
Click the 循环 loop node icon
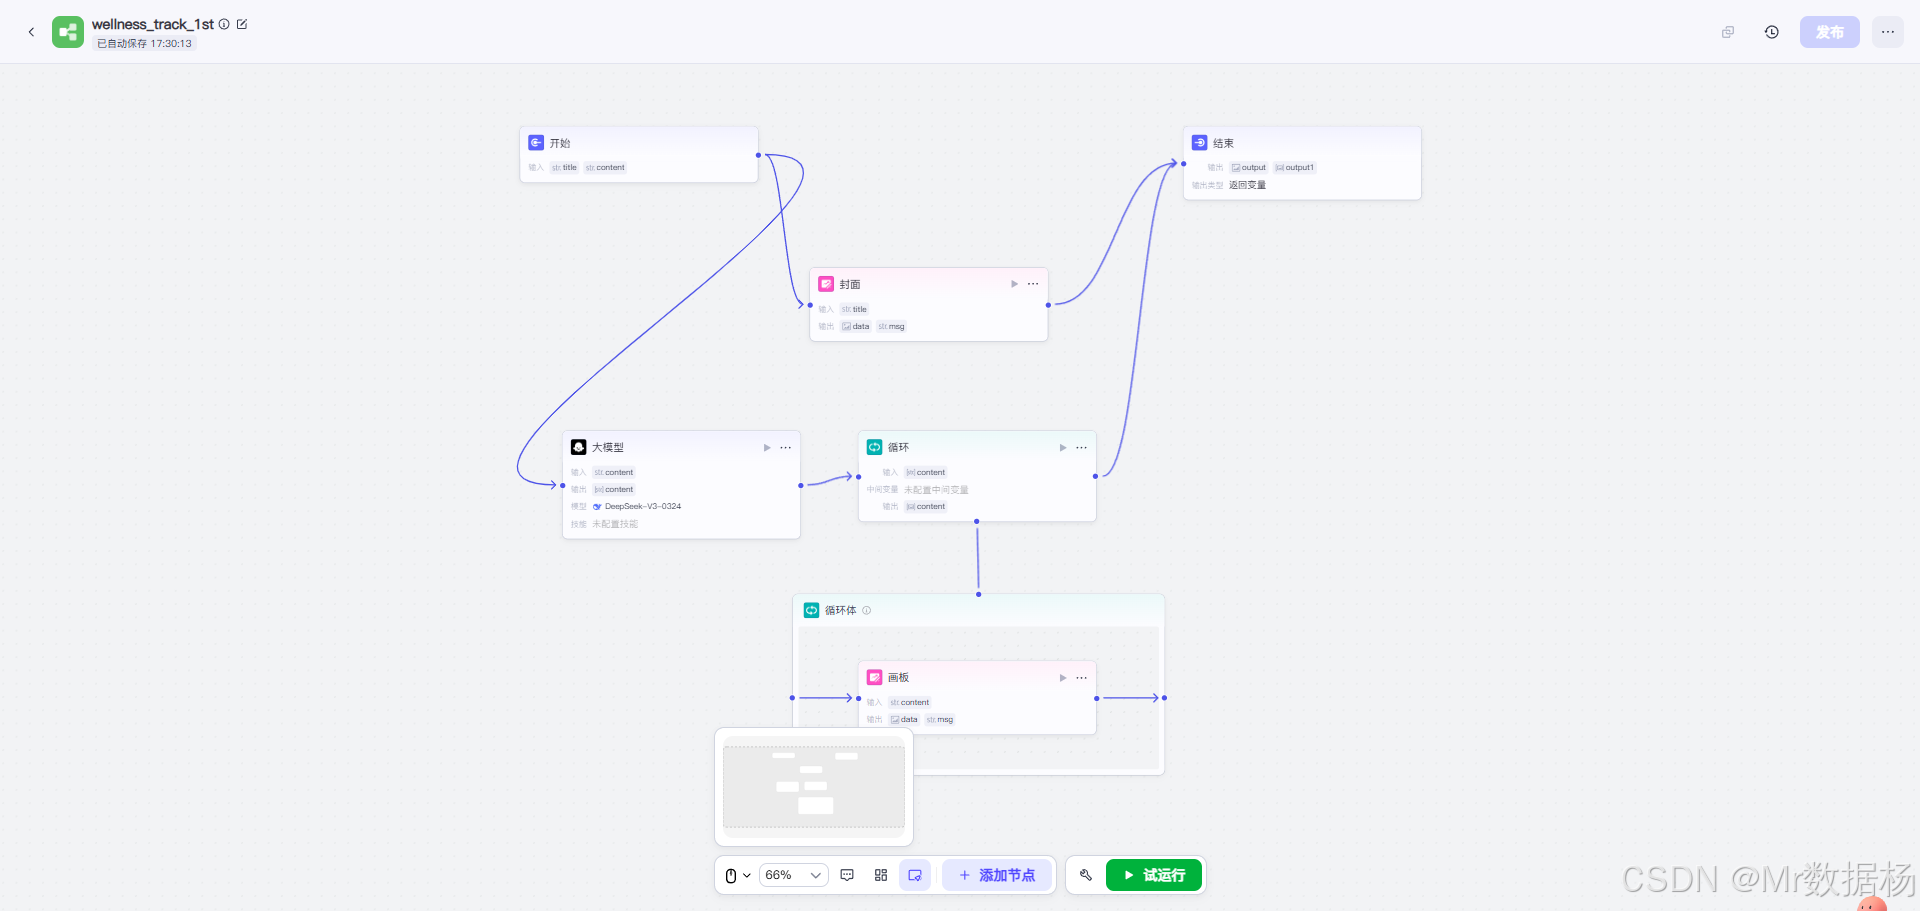click(x=874, y=447)
